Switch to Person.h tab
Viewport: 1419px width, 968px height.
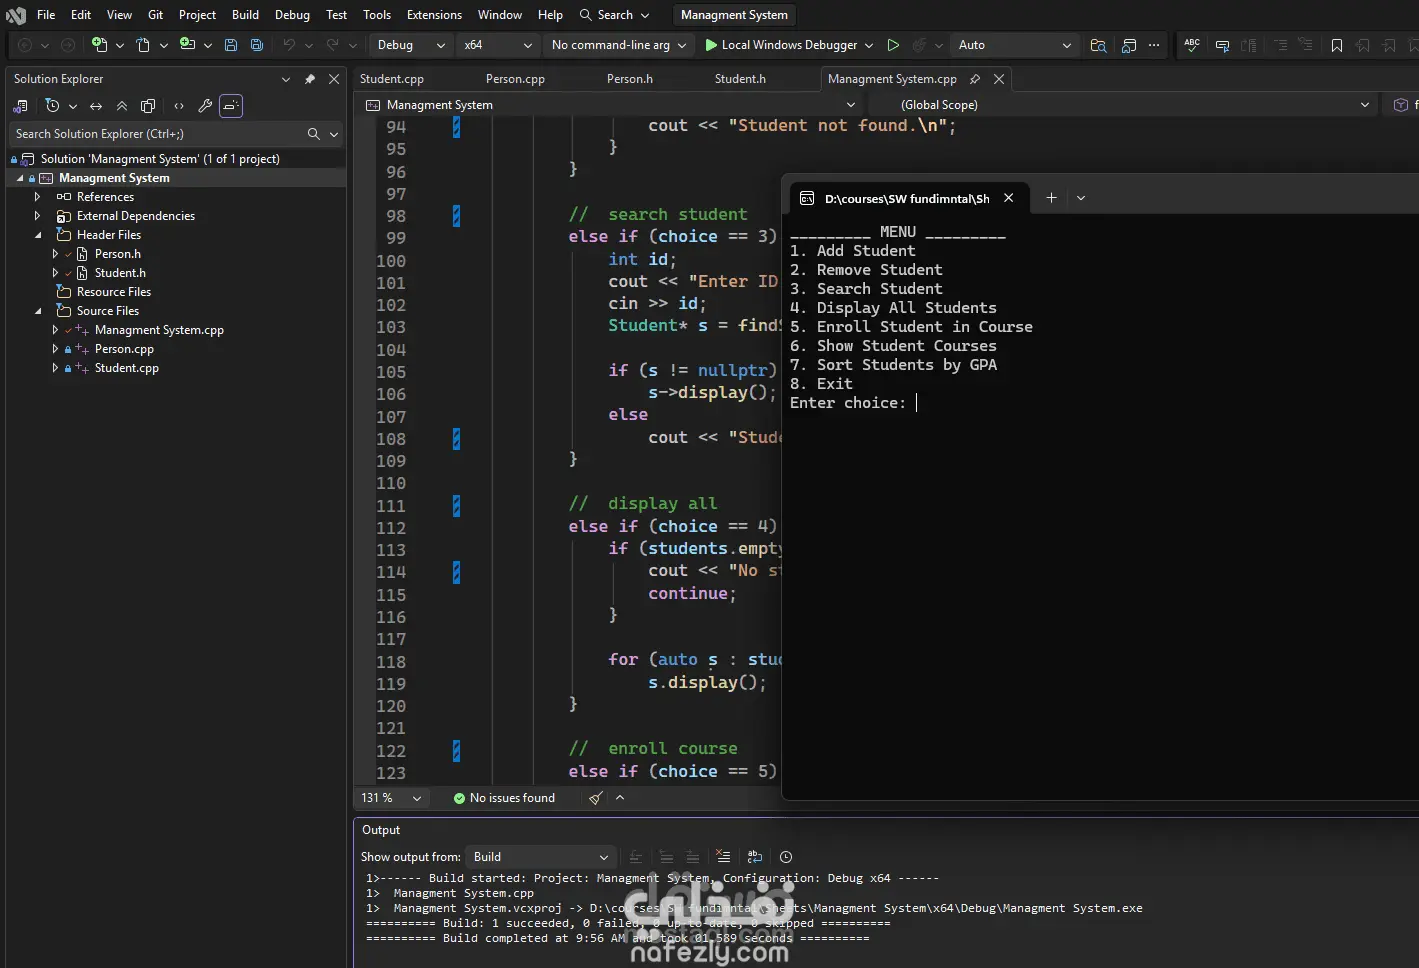coord(630,79)
